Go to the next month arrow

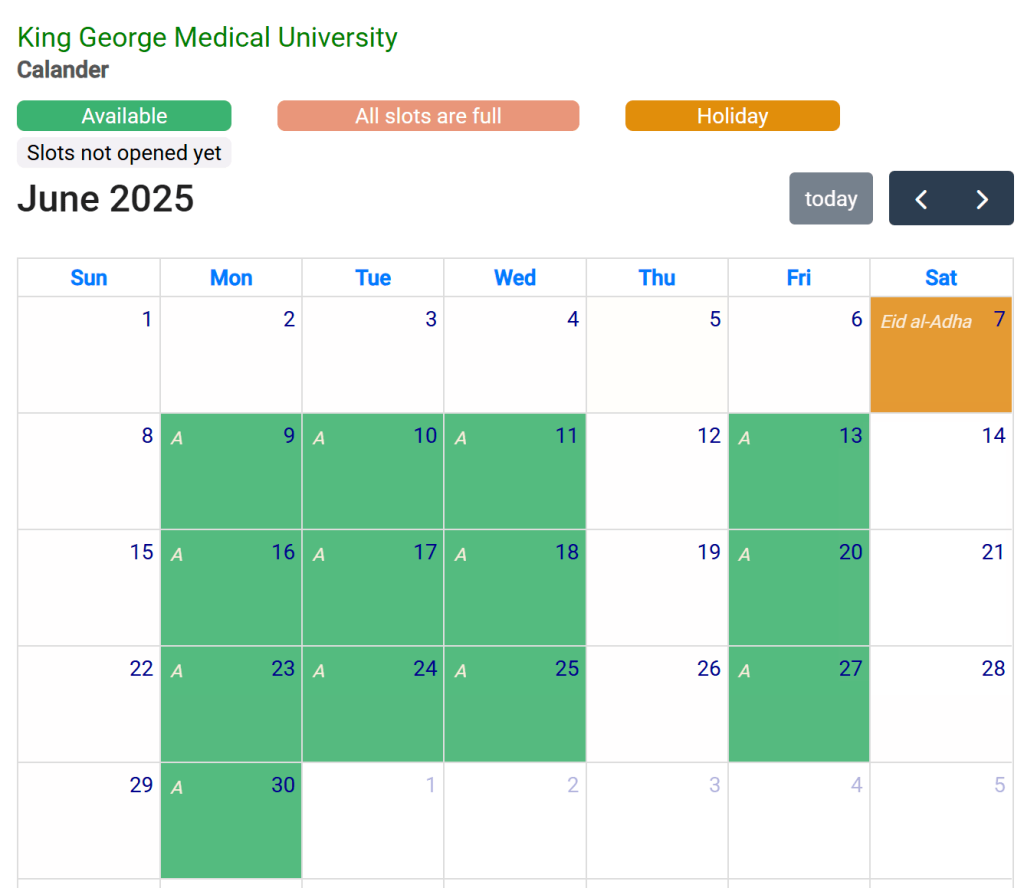(982, 199)
